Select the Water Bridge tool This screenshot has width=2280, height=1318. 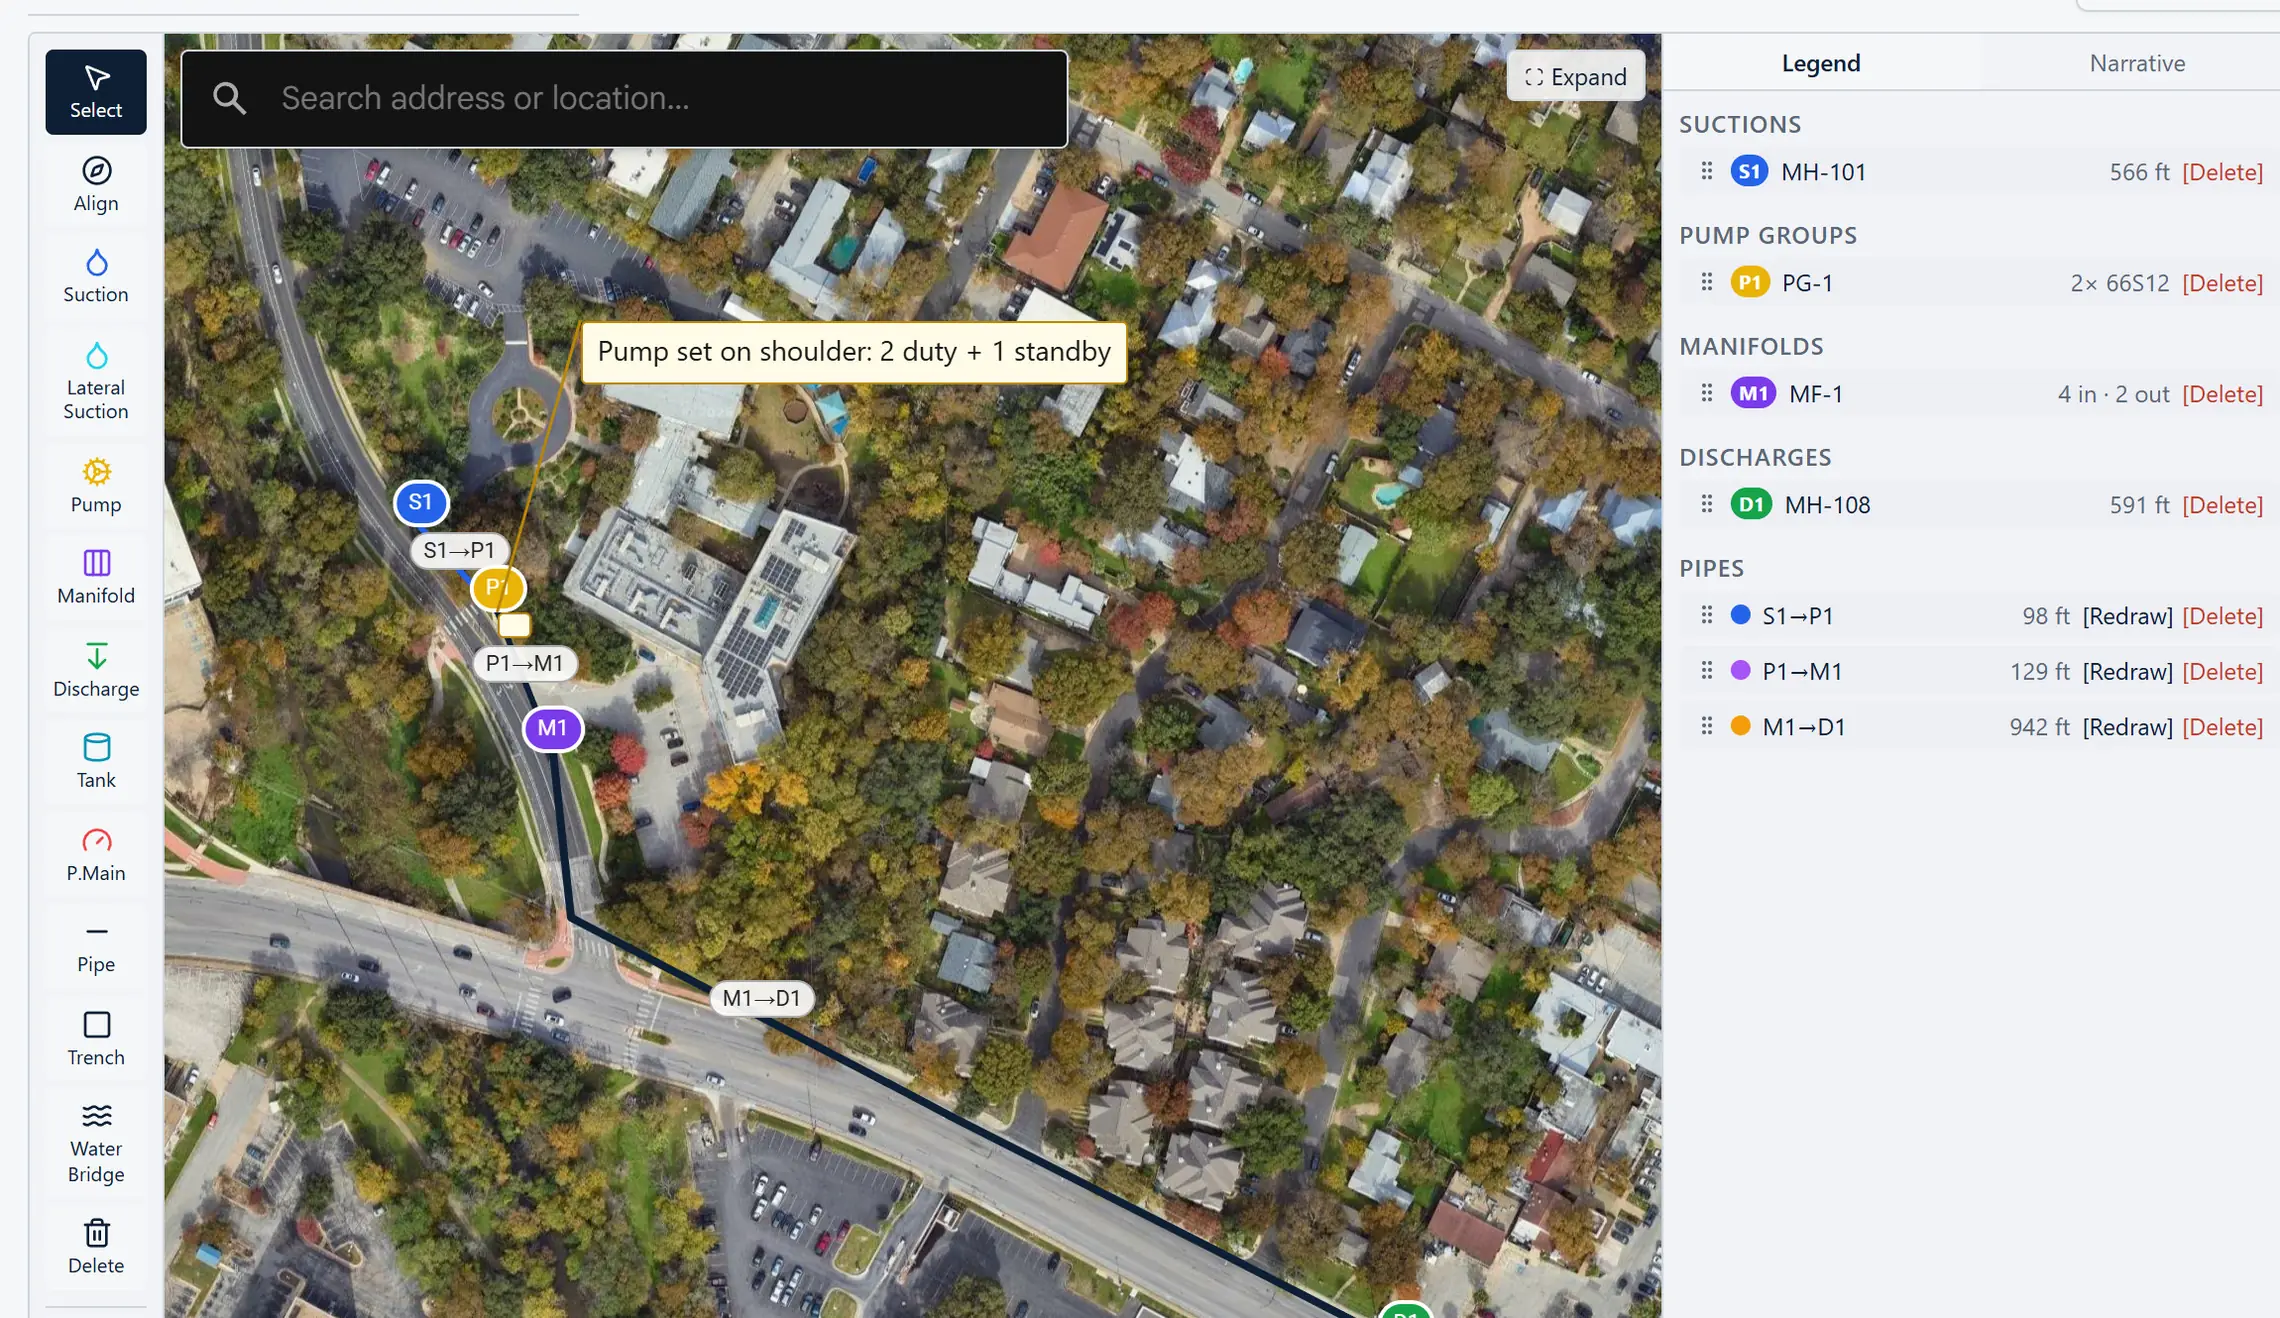pyautogui.click(x=96, y=1144)
